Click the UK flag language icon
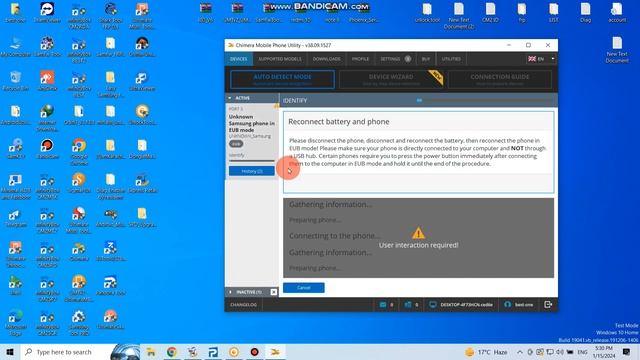Screen dimensions: 640x360 pyautogui.click(x=532, y=59)
